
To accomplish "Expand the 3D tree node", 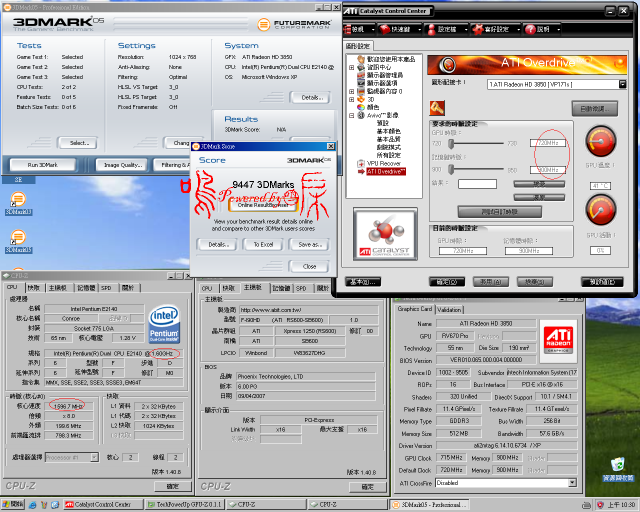I will [x=351, y=99].
